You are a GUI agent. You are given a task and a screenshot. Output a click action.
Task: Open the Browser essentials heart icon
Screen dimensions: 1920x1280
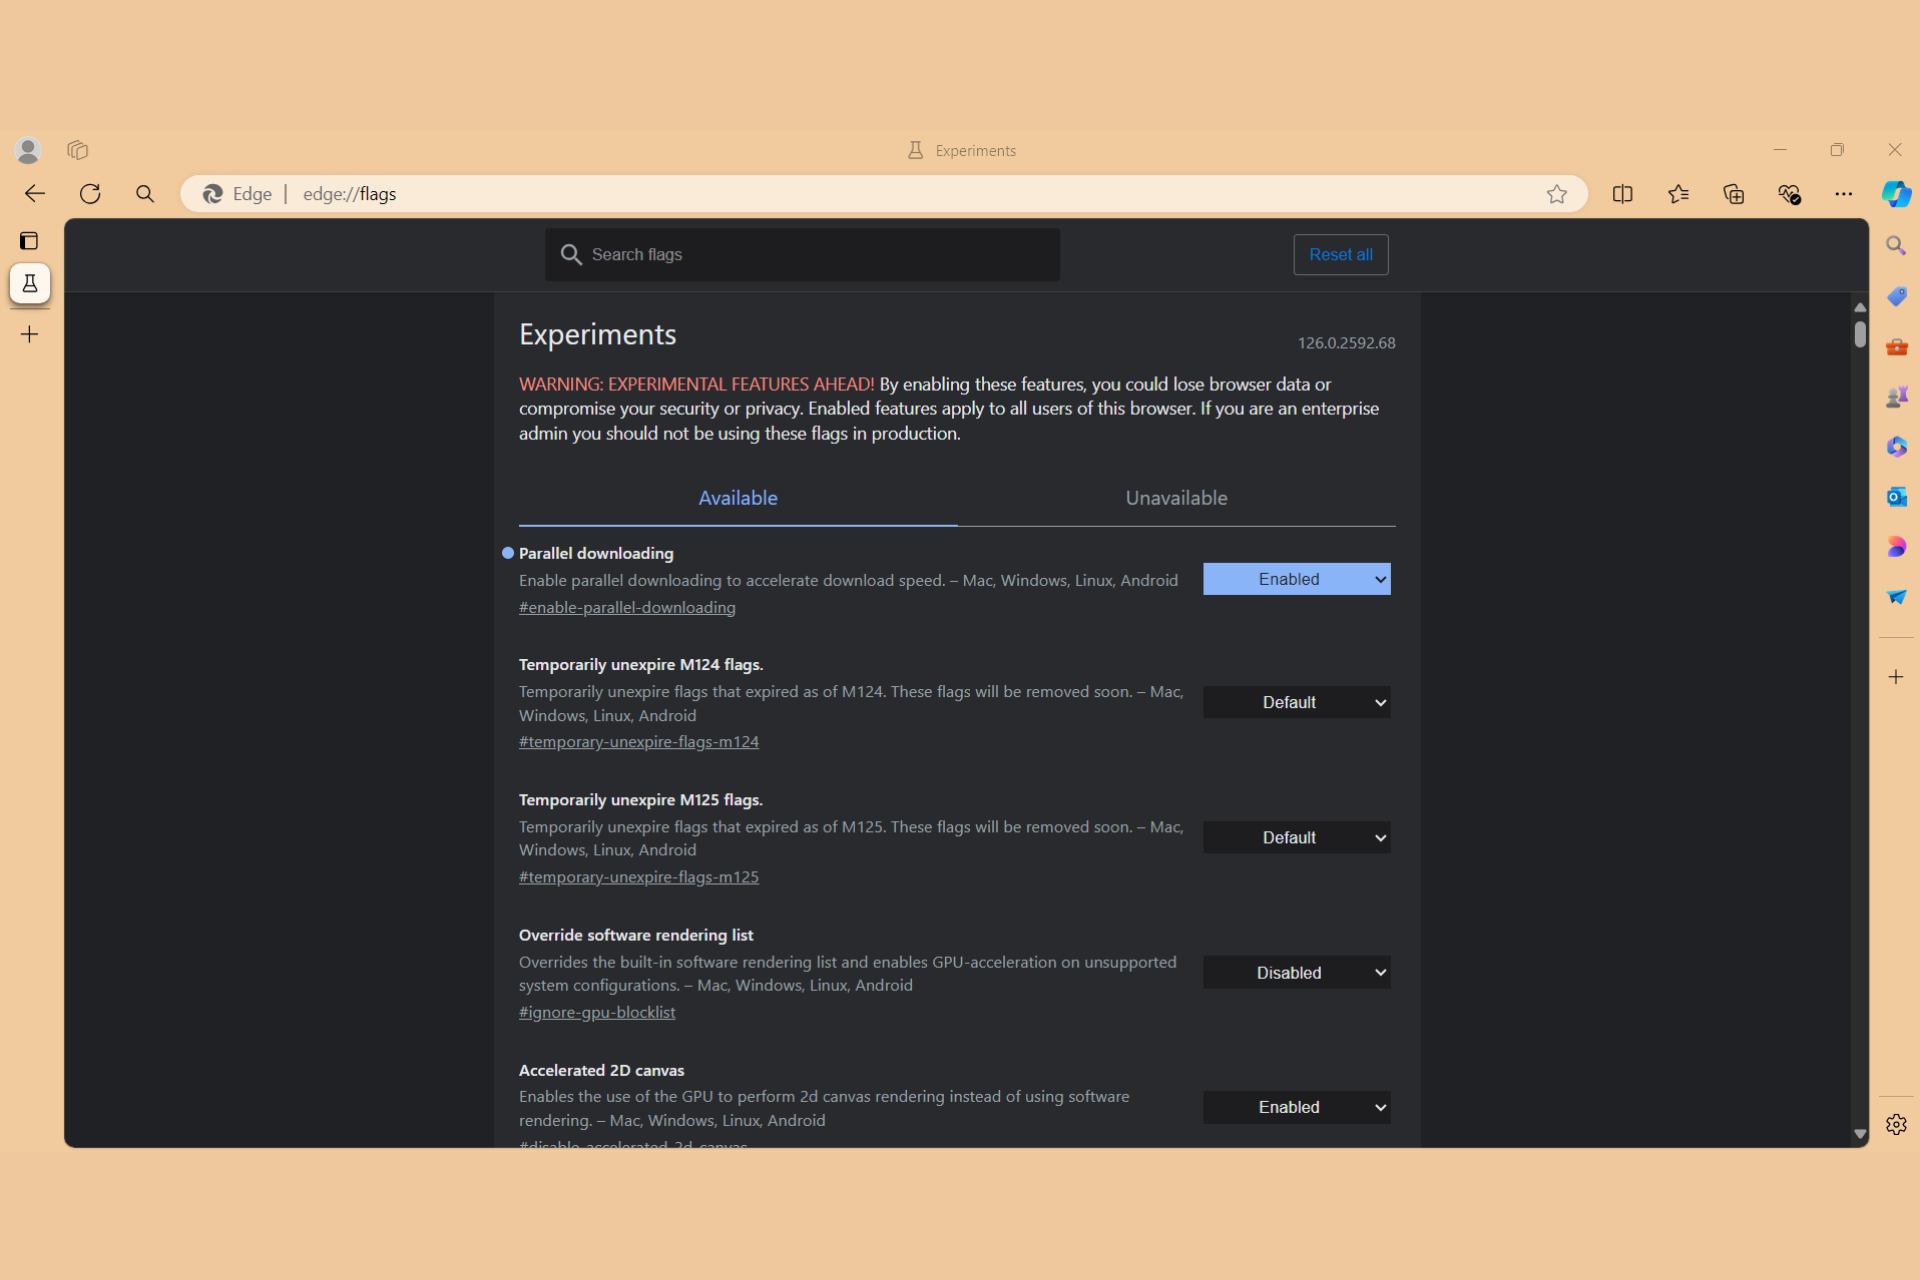1788,194
